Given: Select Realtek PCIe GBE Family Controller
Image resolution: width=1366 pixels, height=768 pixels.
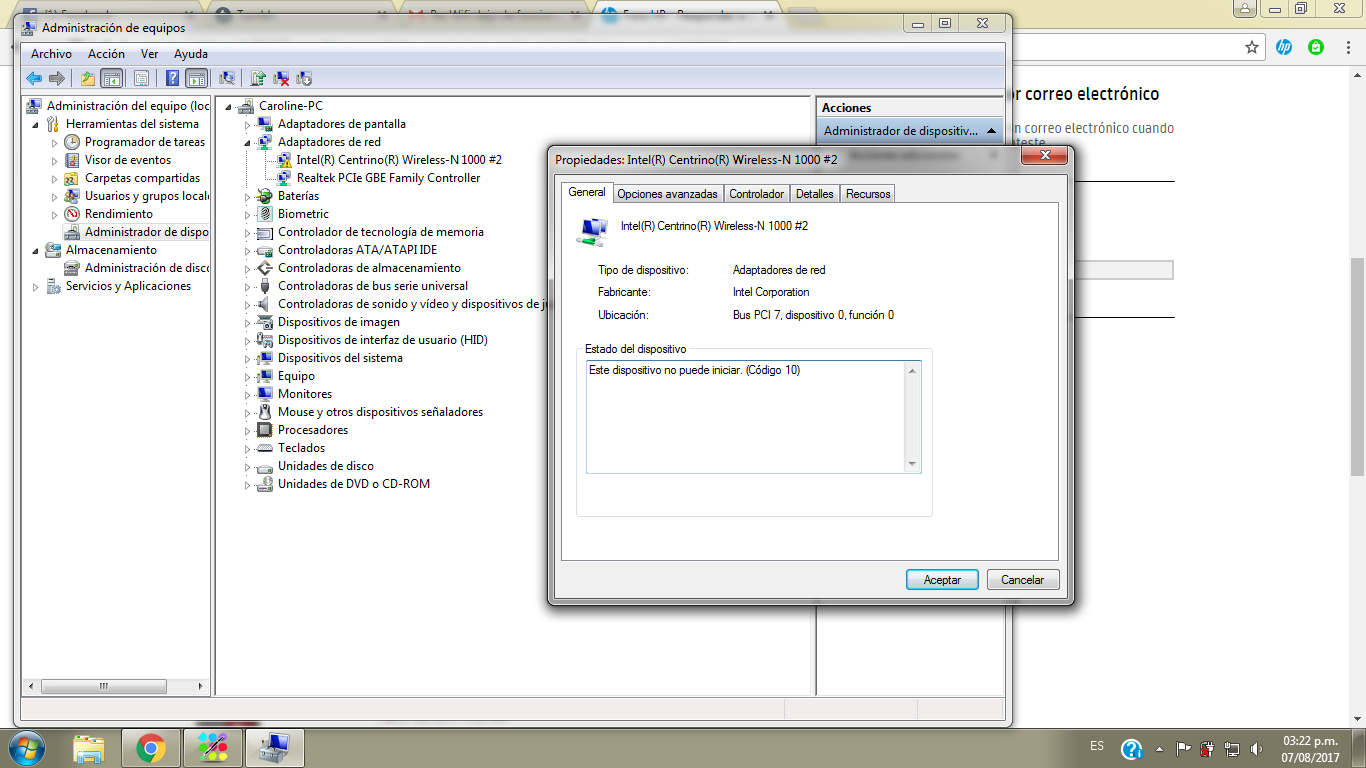Looking at the screenshot, I should pos(388,178).
